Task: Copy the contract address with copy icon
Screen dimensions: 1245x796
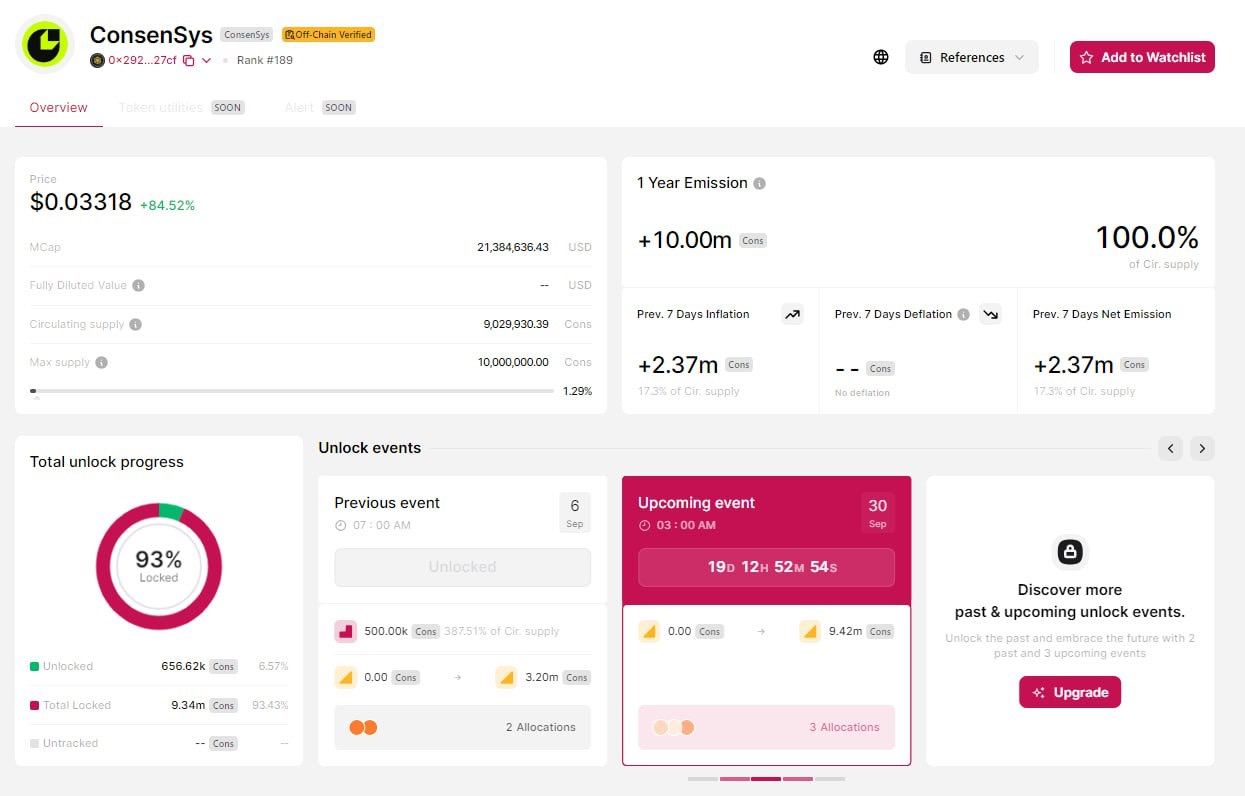Action: pyautogui.click(x=188, y=60)
